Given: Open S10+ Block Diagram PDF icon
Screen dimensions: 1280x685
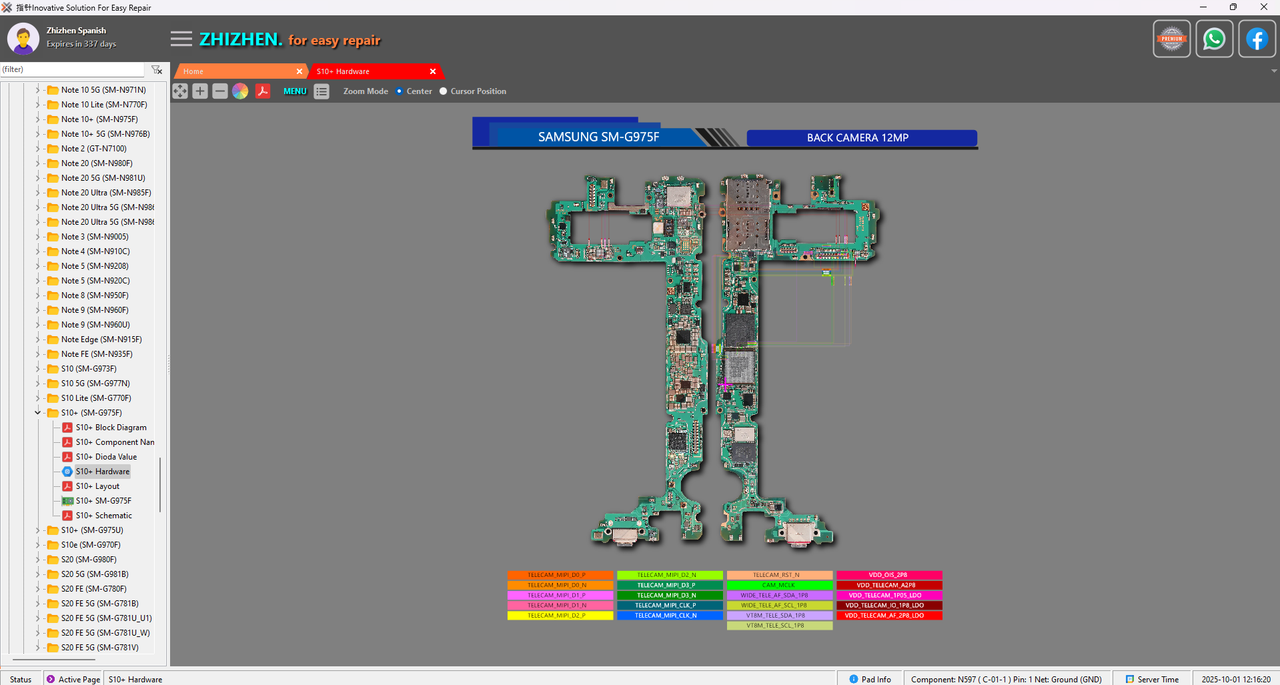Looking at the screenshot, I should click(x=67, y=427).
